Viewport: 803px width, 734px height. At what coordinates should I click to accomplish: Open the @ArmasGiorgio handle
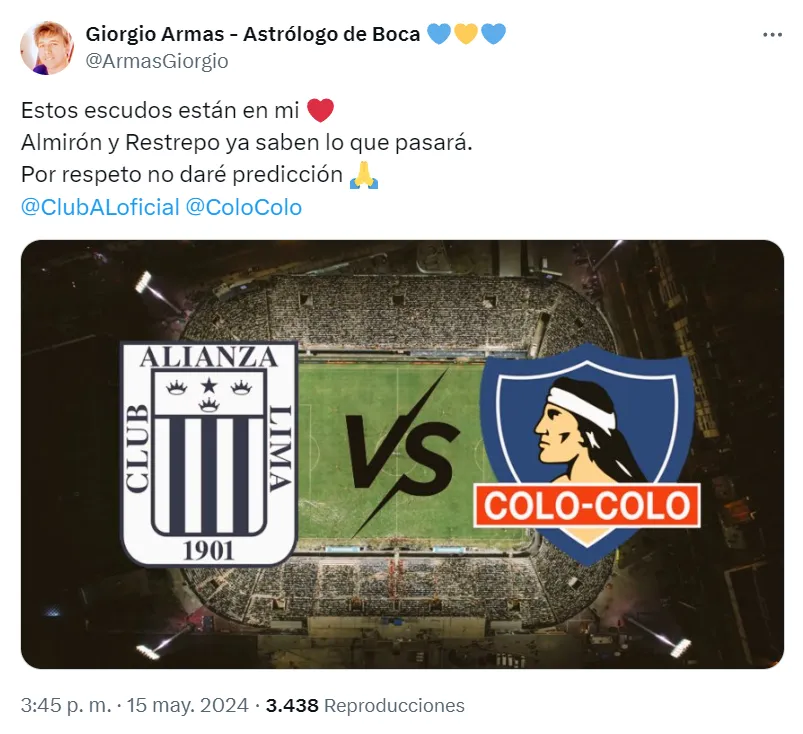point(157,61)
